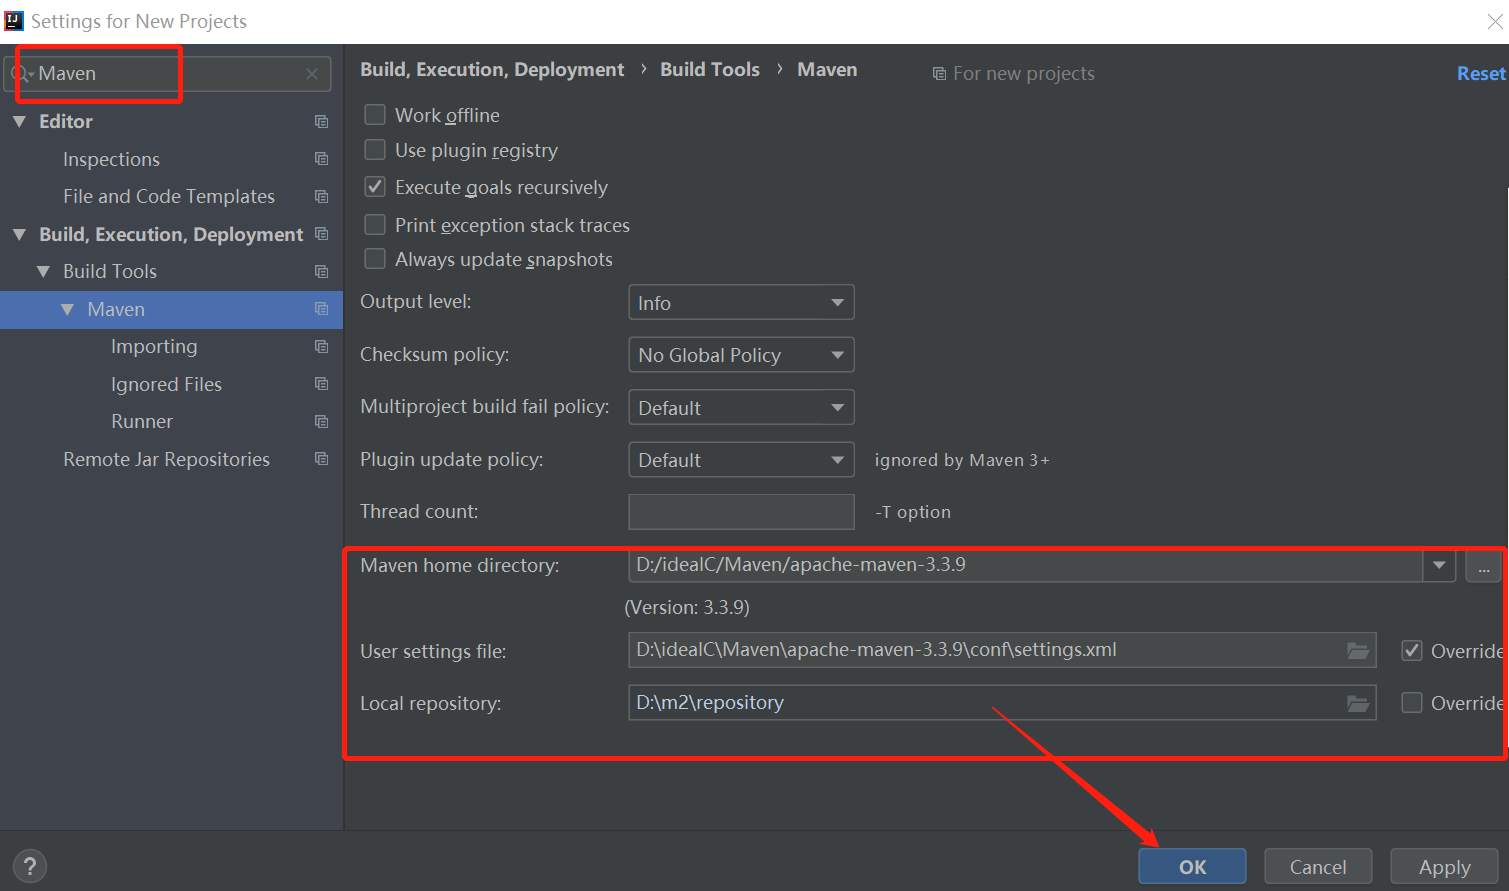The image size is (1509, 891).
Task: Collapse the Editor tree node
Action: pos(19,121)
